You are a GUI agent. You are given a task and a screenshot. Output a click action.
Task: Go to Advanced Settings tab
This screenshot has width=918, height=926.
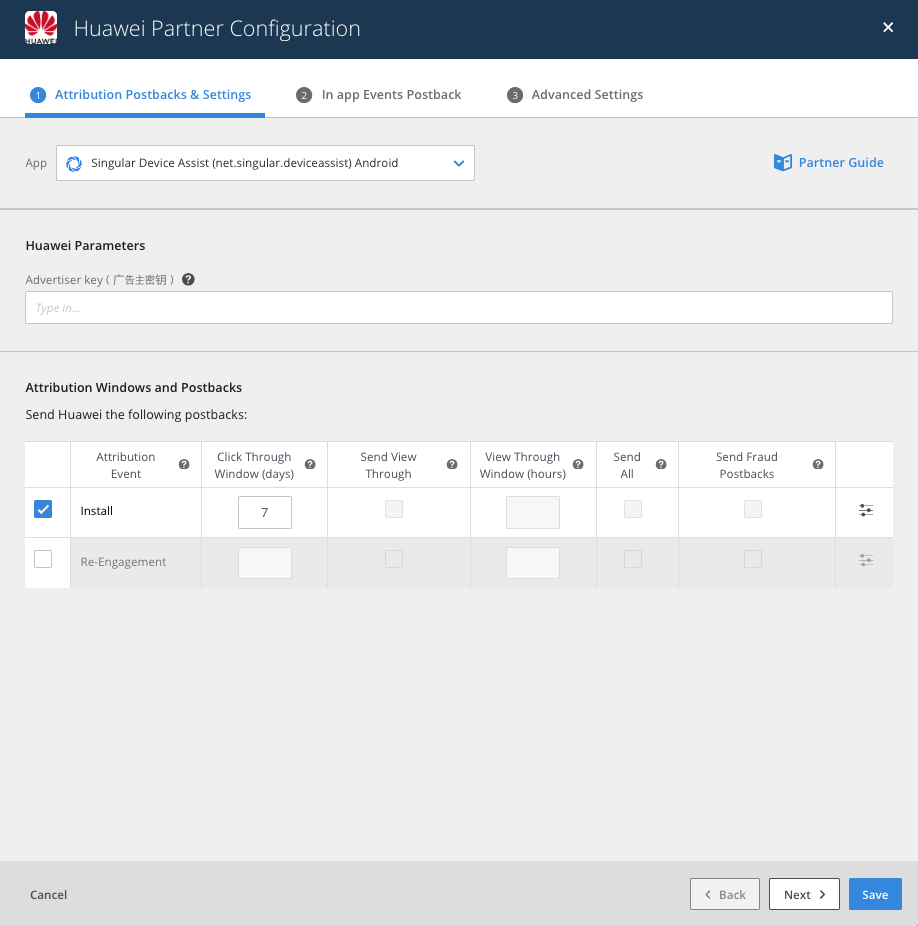tap(575, 94)
